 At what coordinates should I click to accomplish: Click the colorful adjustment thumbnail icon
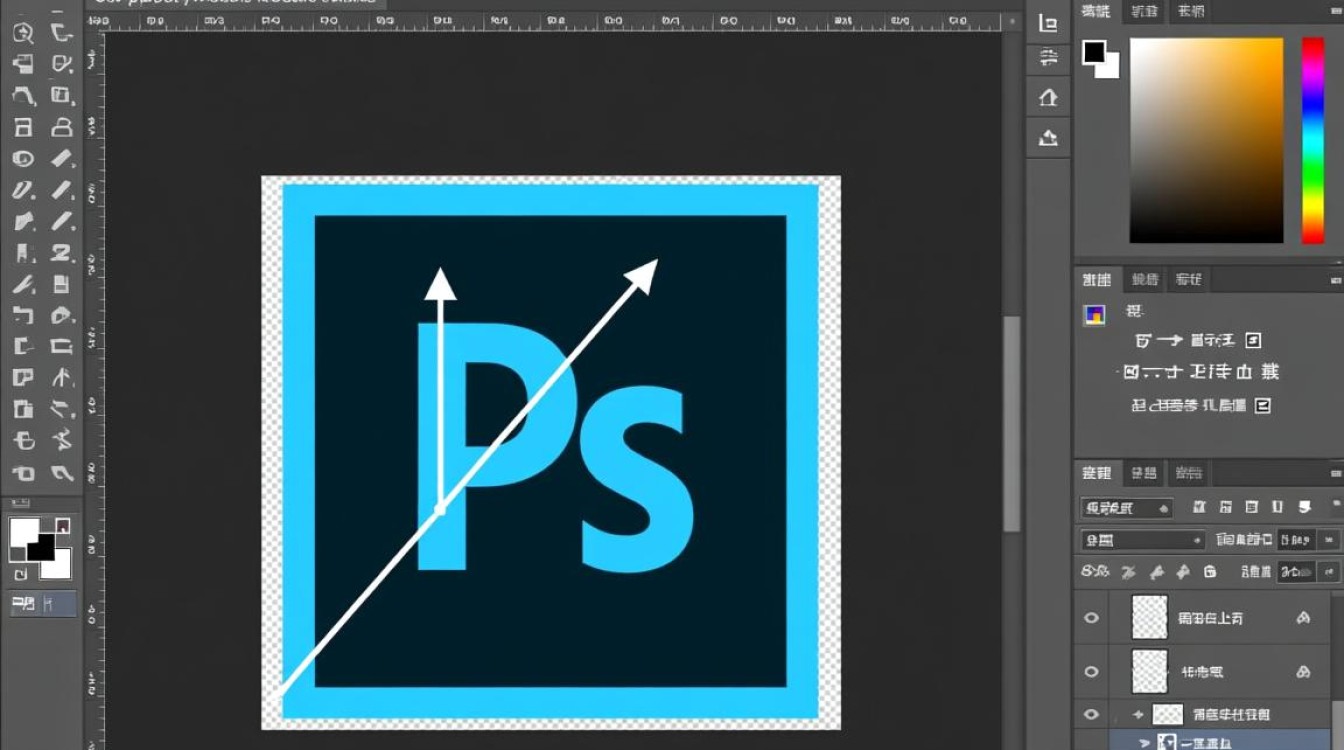(x=1094, y=315)
